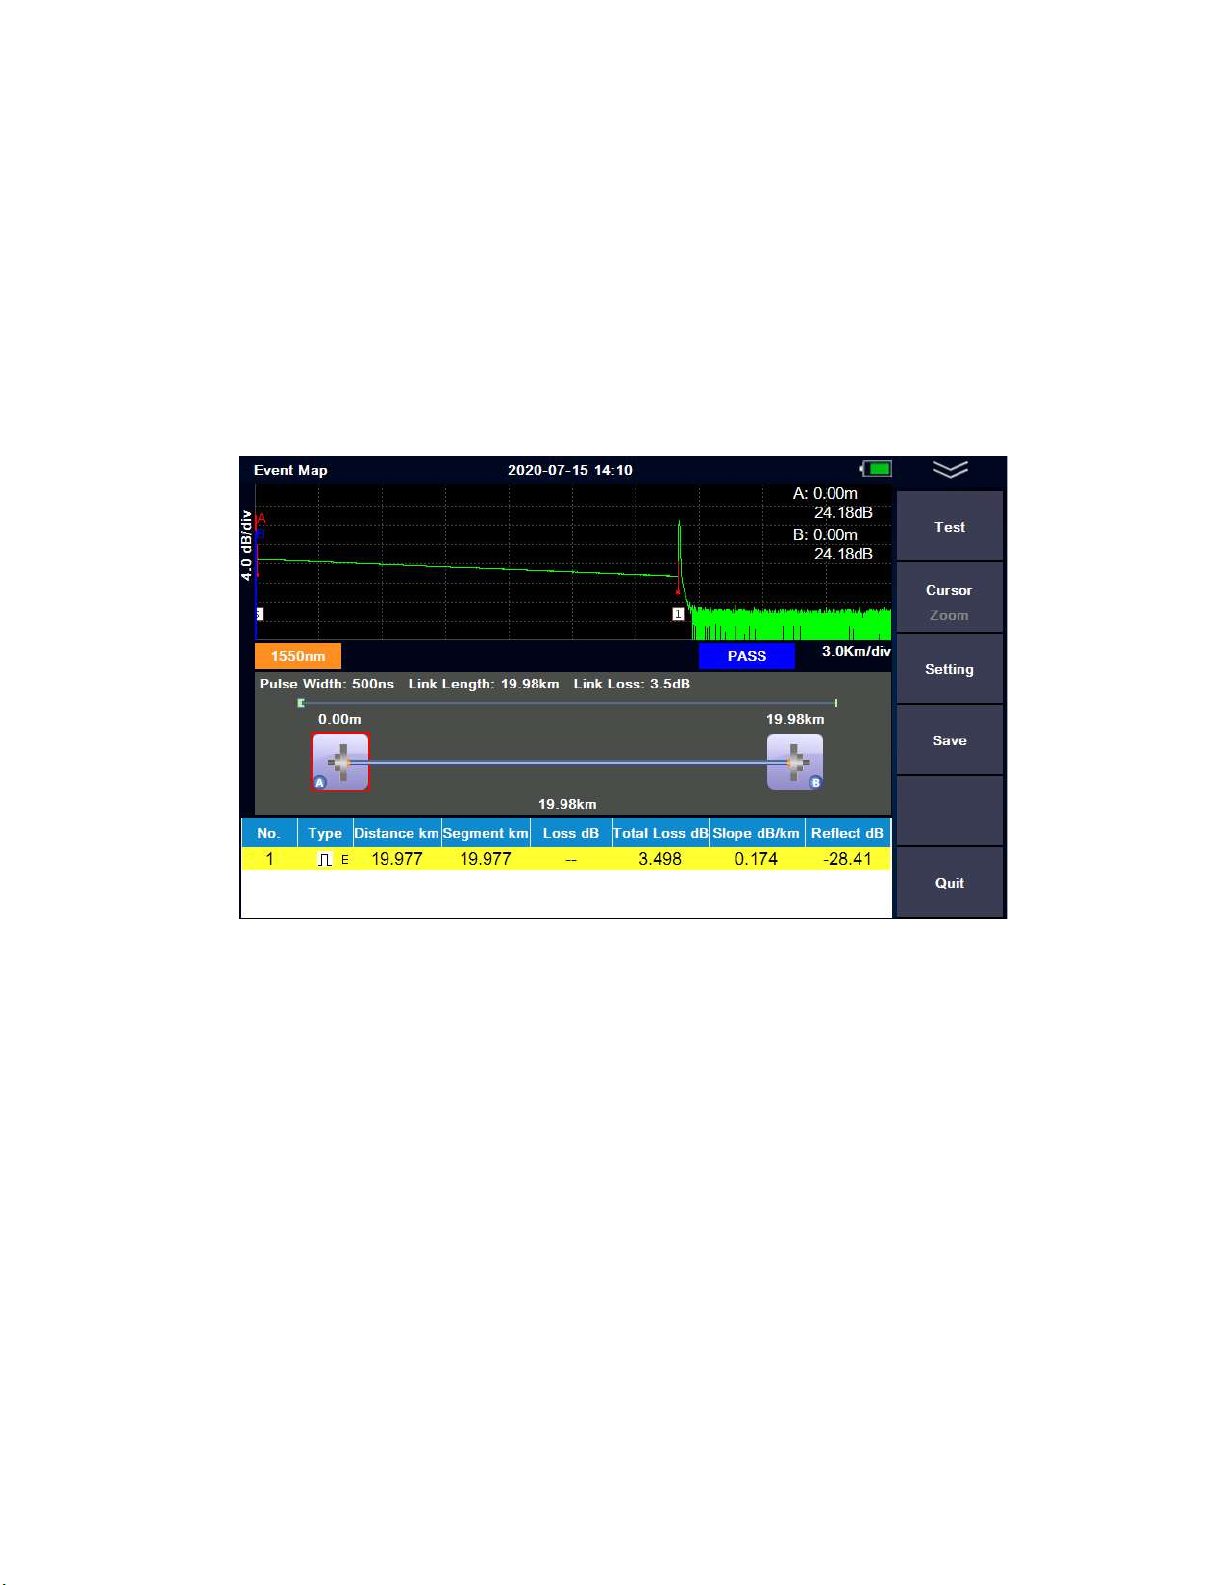Select the end connector icon B
This screenshot has width=1225, height=1585.
795,762
